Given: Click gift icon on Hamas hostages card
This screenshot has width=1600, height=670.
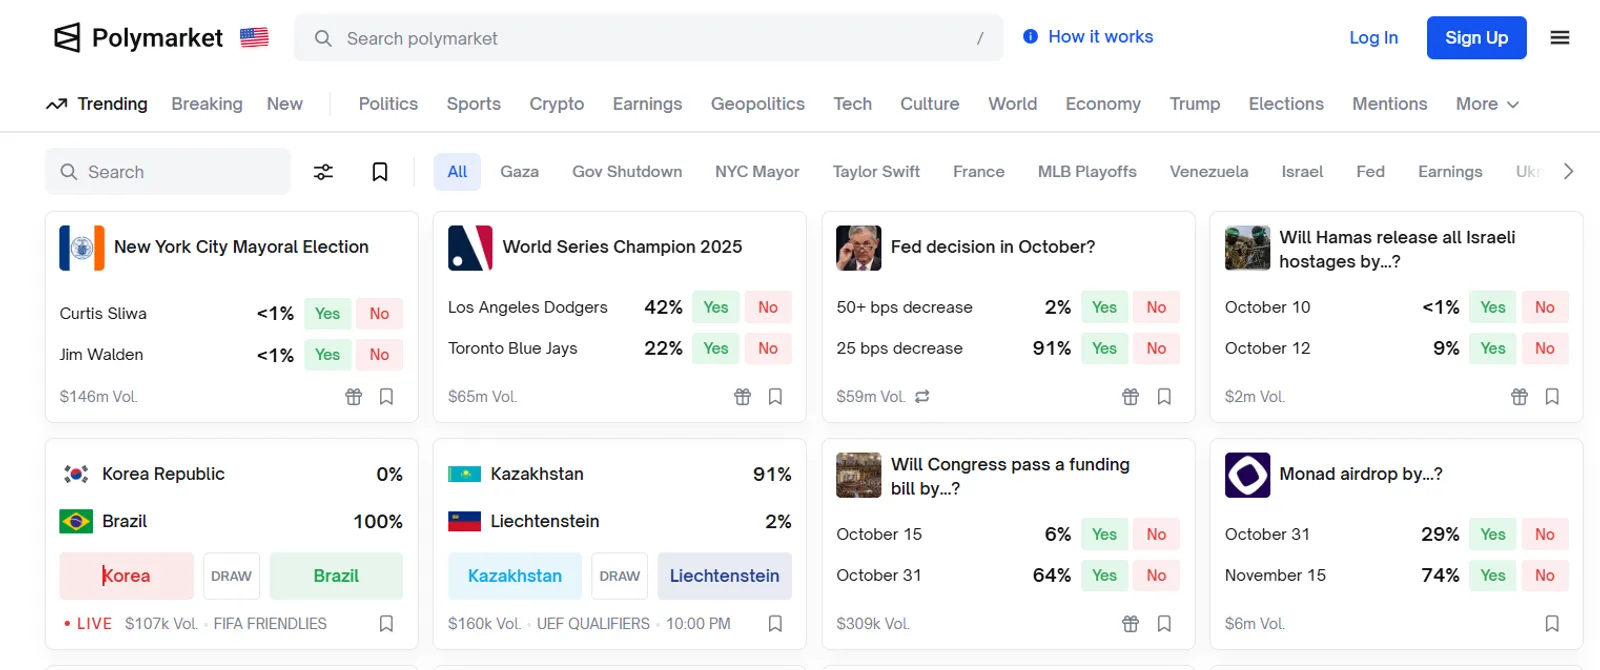Looking at the screenshot, I should (x=1519, y=397).
